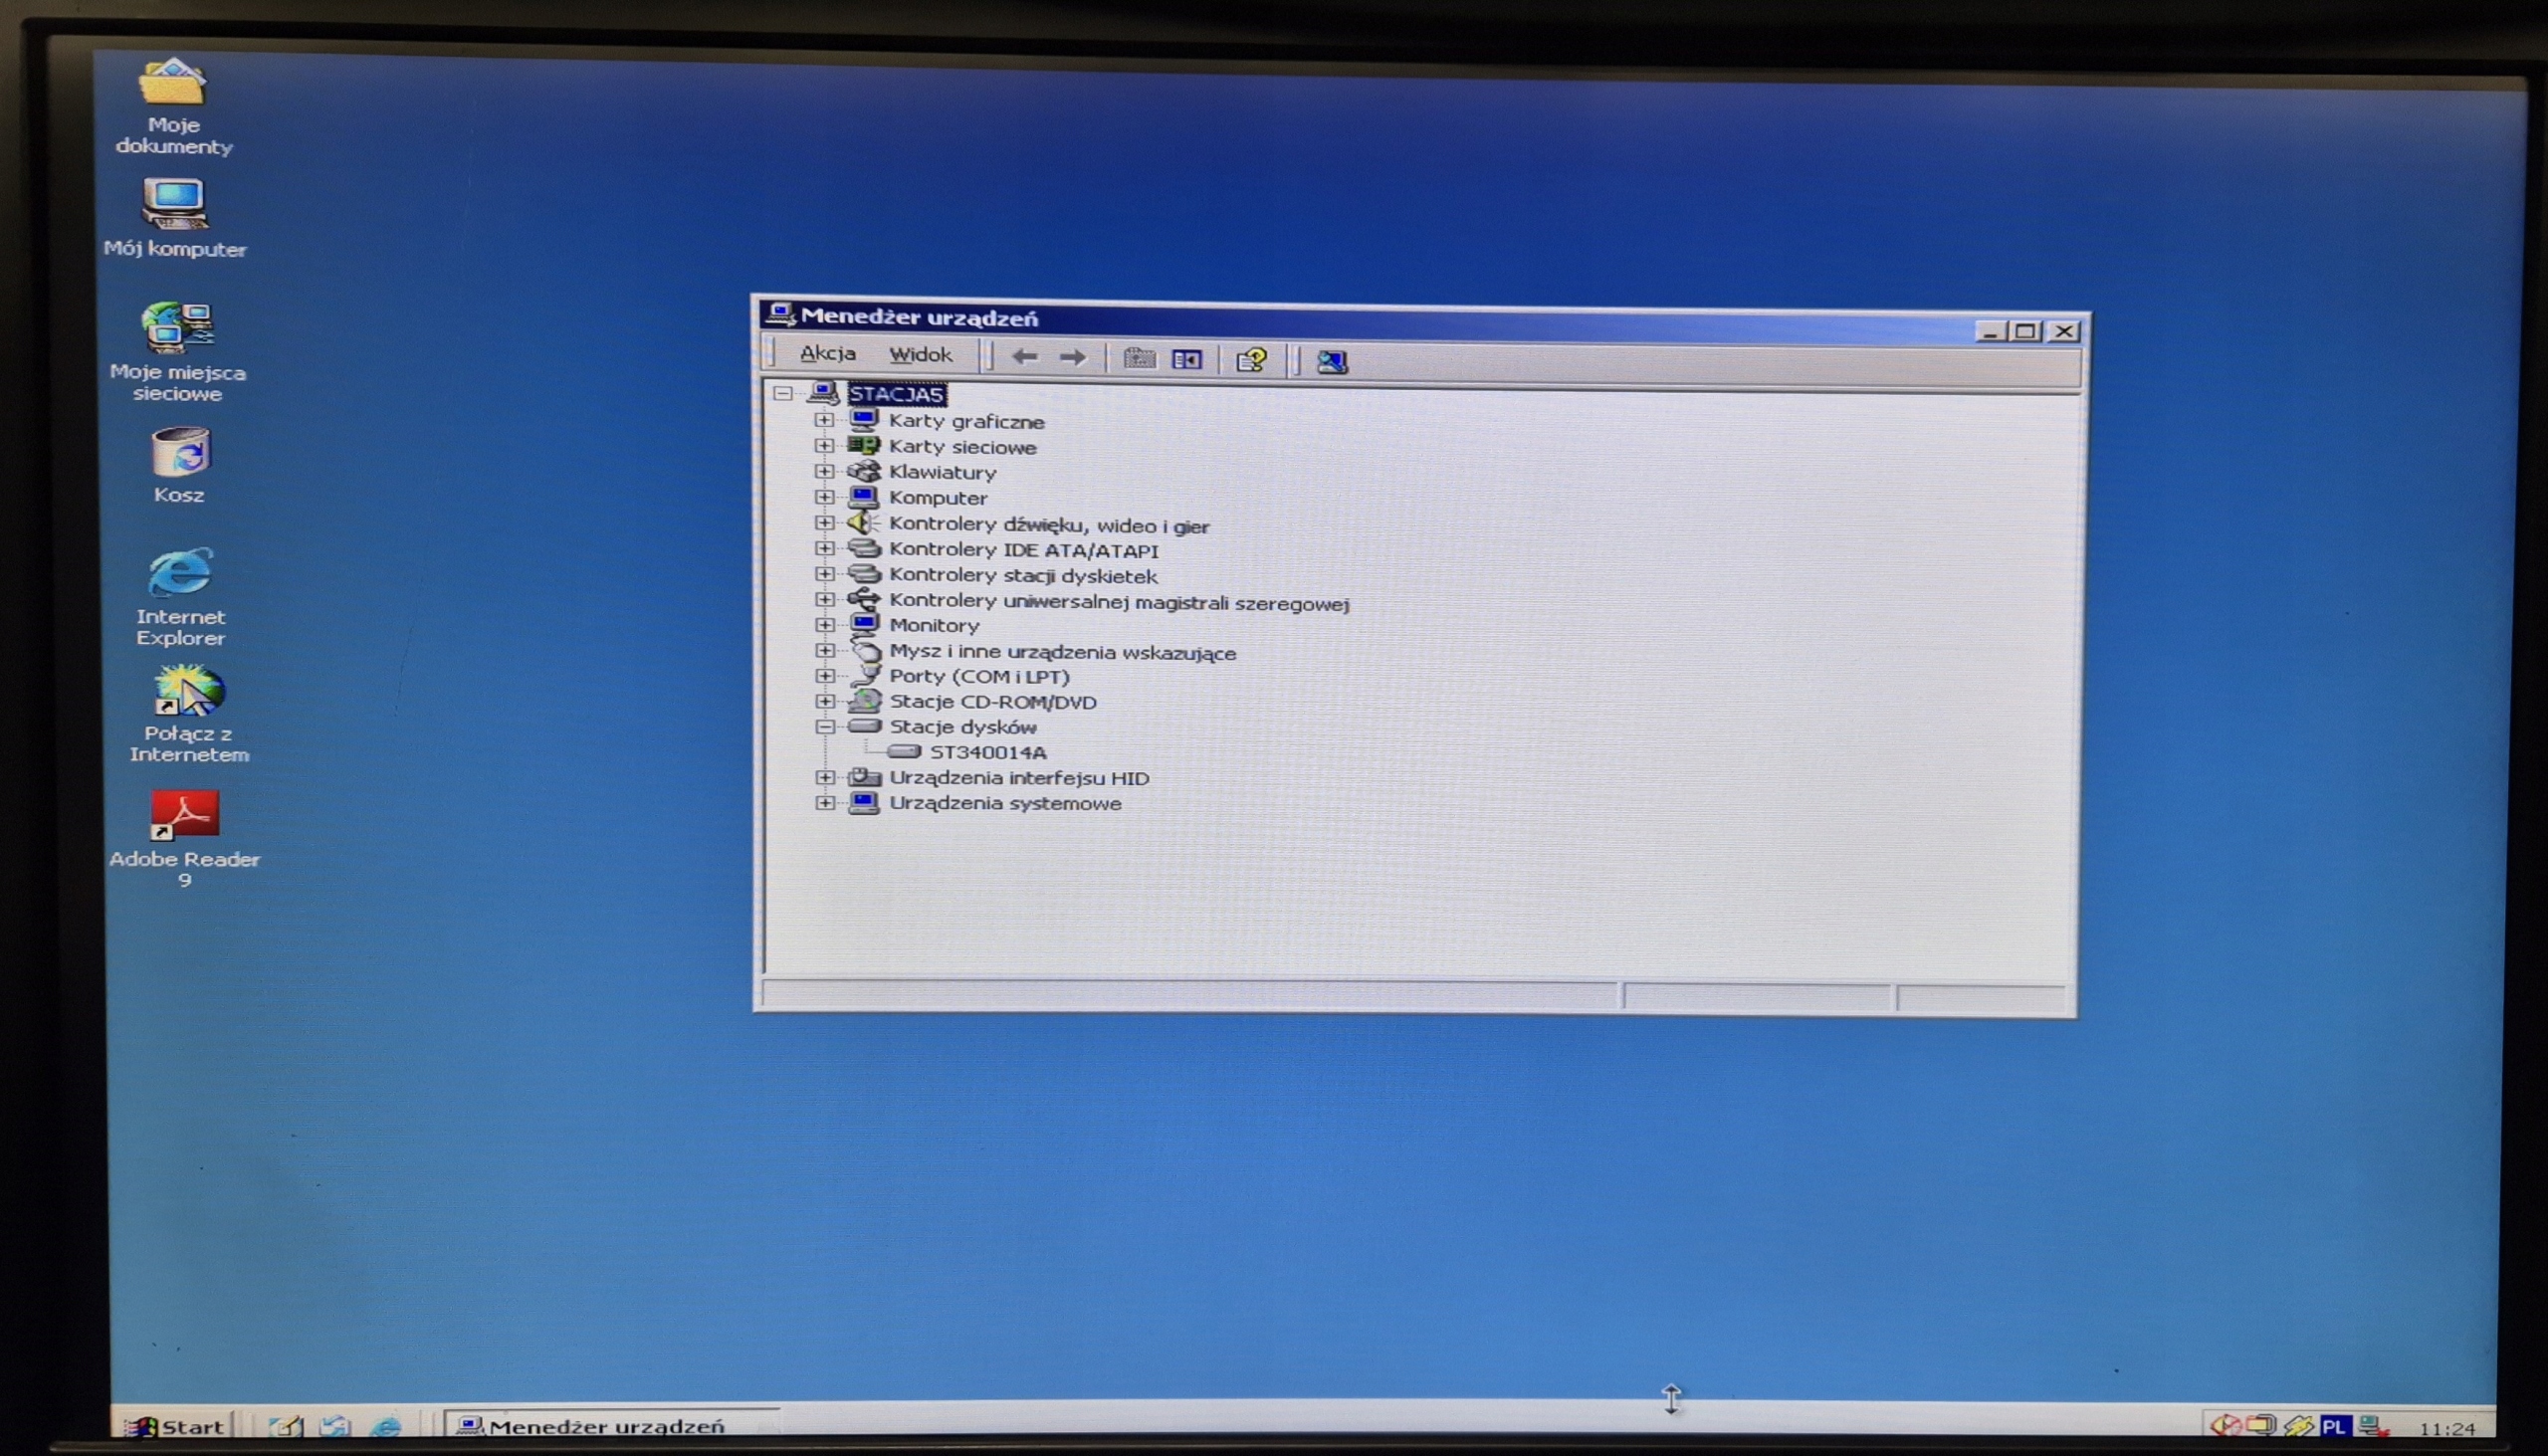This screenshot has height=1456, width=2548.
Task: Click Show Desktop quick launch icon
Action: tap(286, 1426)
